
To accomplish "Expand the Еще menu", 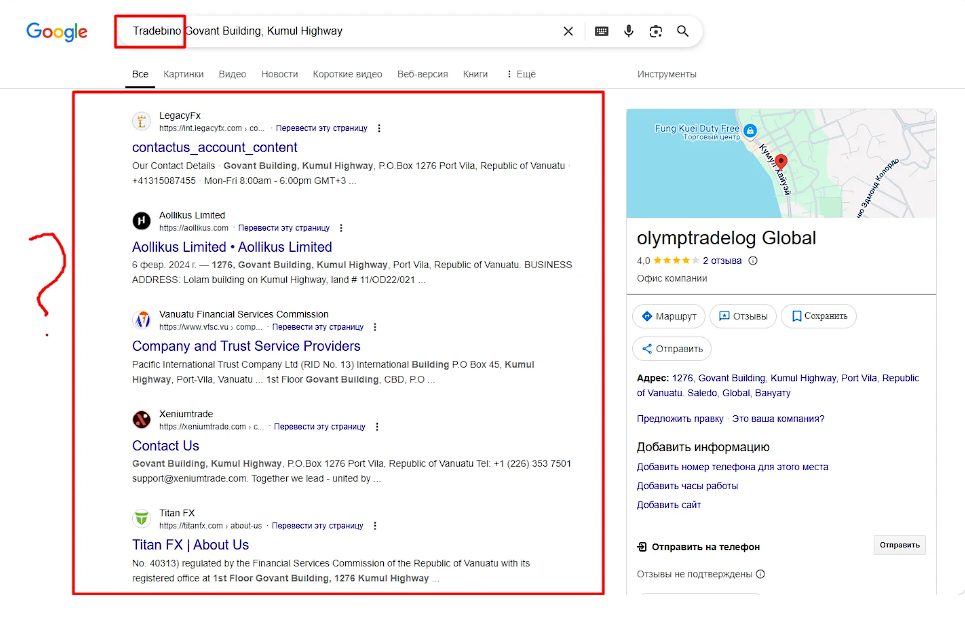I will (521, 74).
